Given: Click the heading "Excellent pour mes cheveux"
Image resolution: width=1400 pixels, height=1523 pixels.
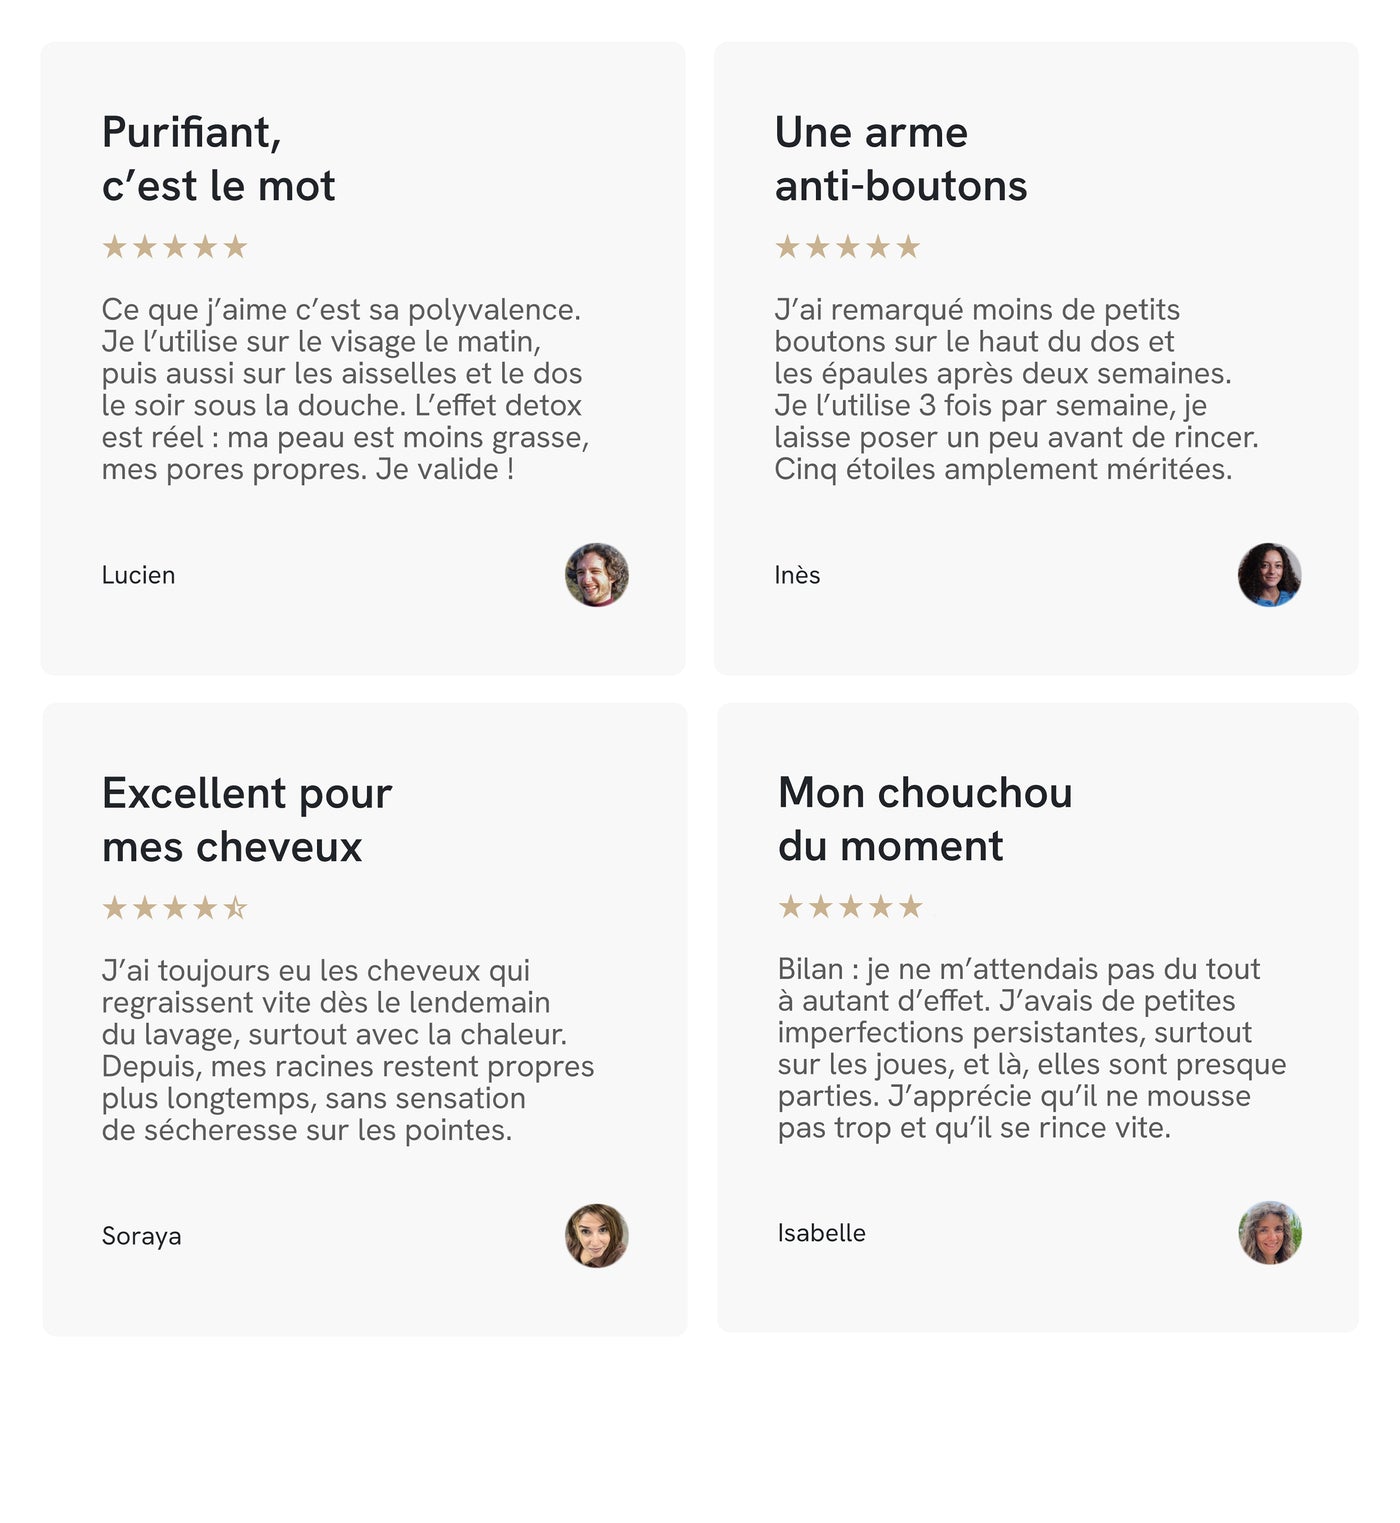Looking at the screenshot, I should (x=247, y=820).
